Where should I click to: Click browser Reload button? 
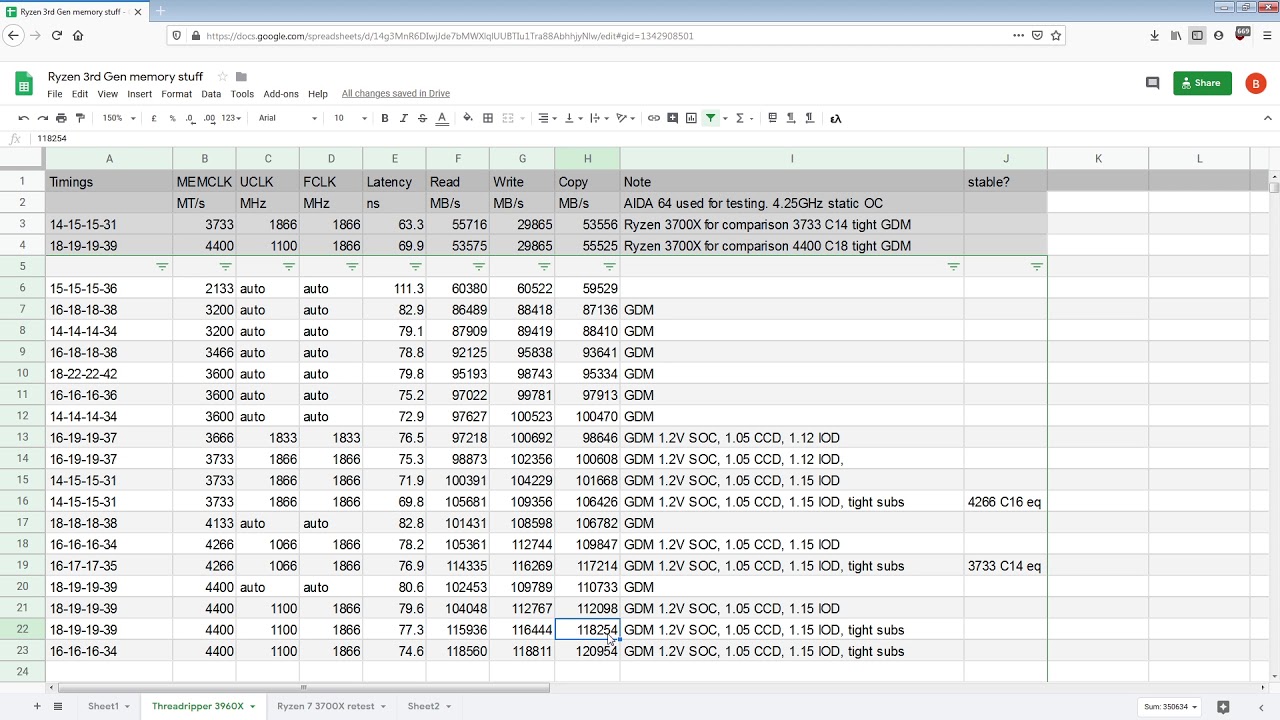(x=57, y=35)
